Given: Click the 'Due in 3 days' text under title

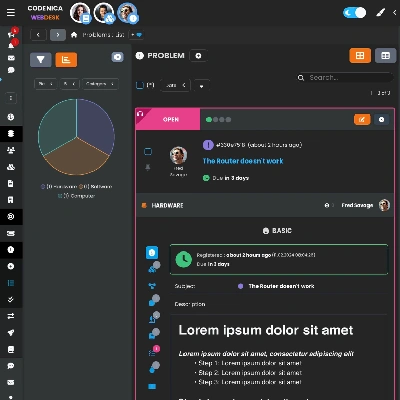Looking at the screenshot, I should click(231, 178).
